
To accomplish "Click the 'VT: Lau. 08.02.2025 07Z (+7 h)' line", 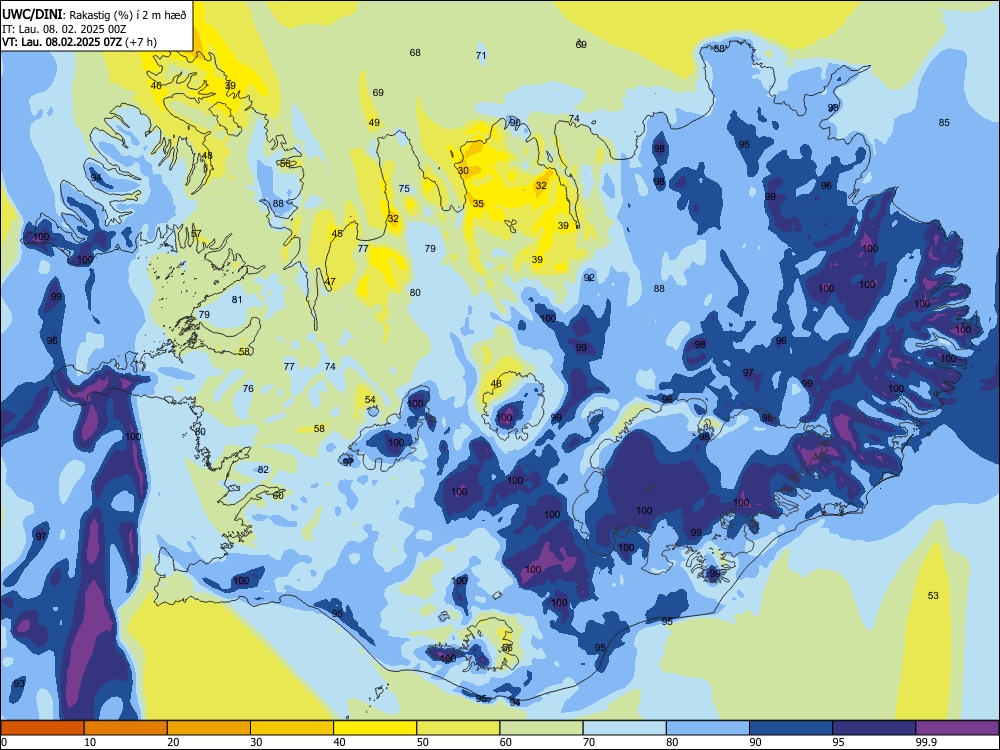I will (x=79, y=42).
